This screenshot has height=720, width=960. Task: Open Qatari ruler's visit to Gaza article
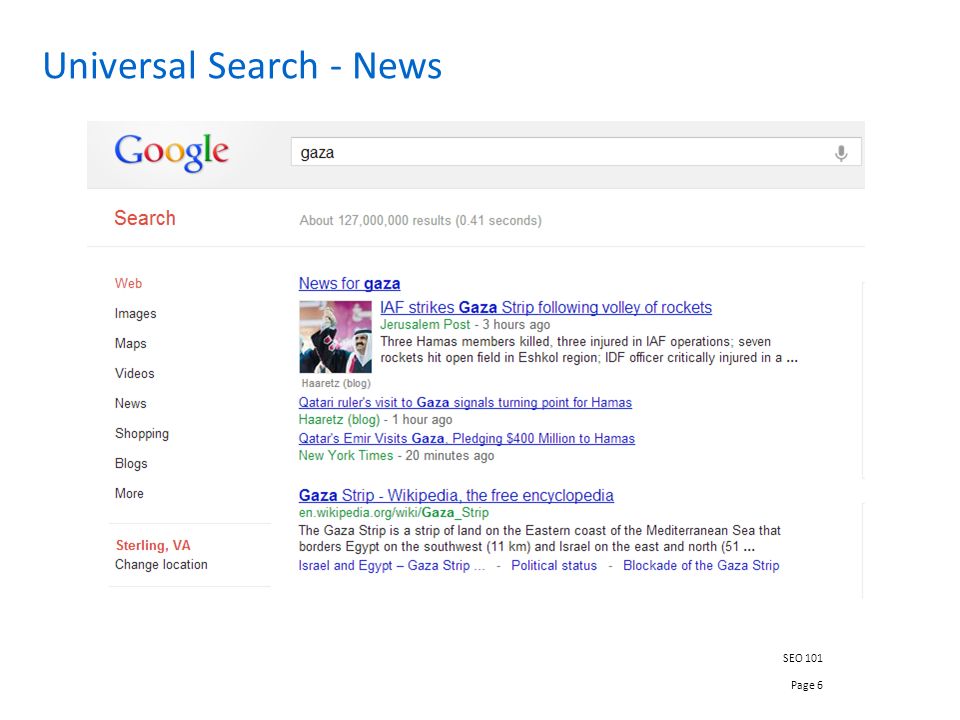(x=465, y=402)
